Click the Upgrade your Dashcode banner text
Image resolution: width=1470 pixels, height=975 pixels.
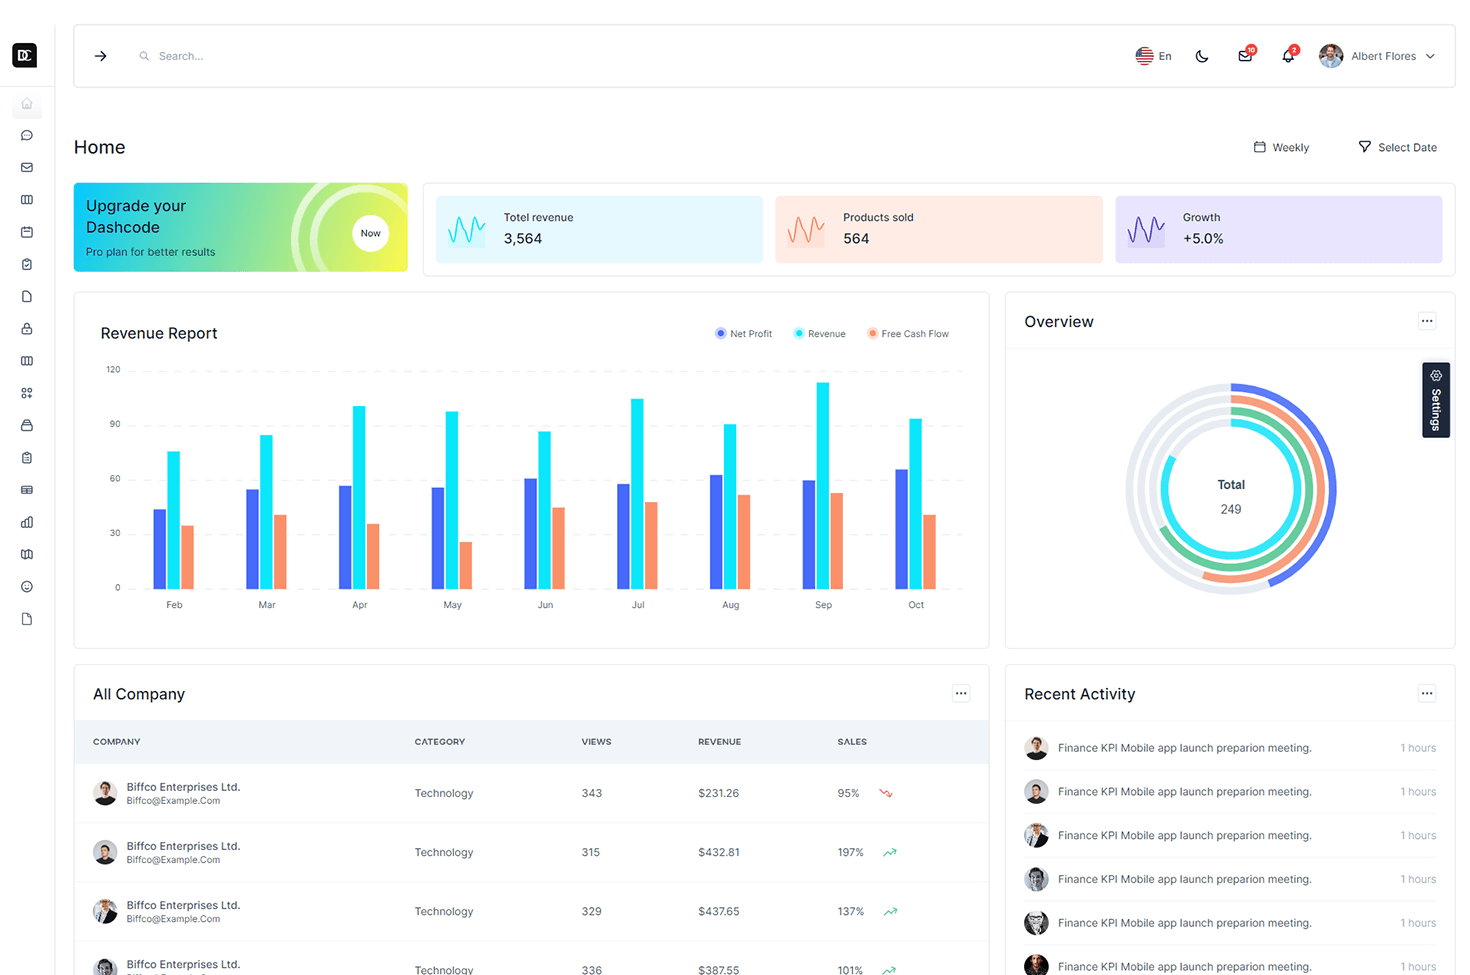136,216
